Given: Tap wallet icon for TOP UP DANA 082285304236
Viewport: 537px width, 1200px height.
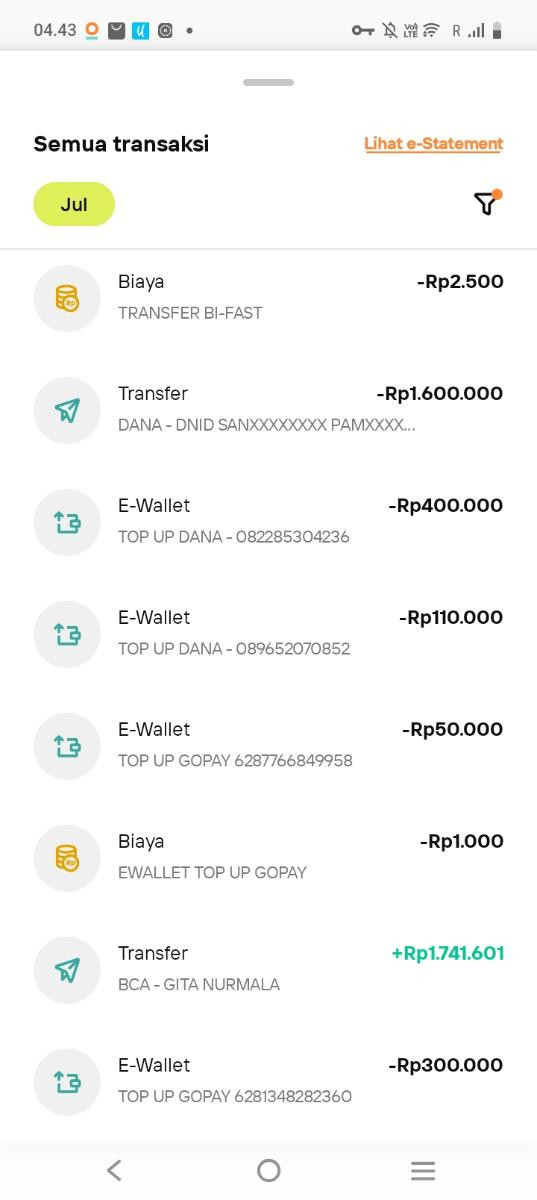Looking at the screenshot, I should coord(67,522).
